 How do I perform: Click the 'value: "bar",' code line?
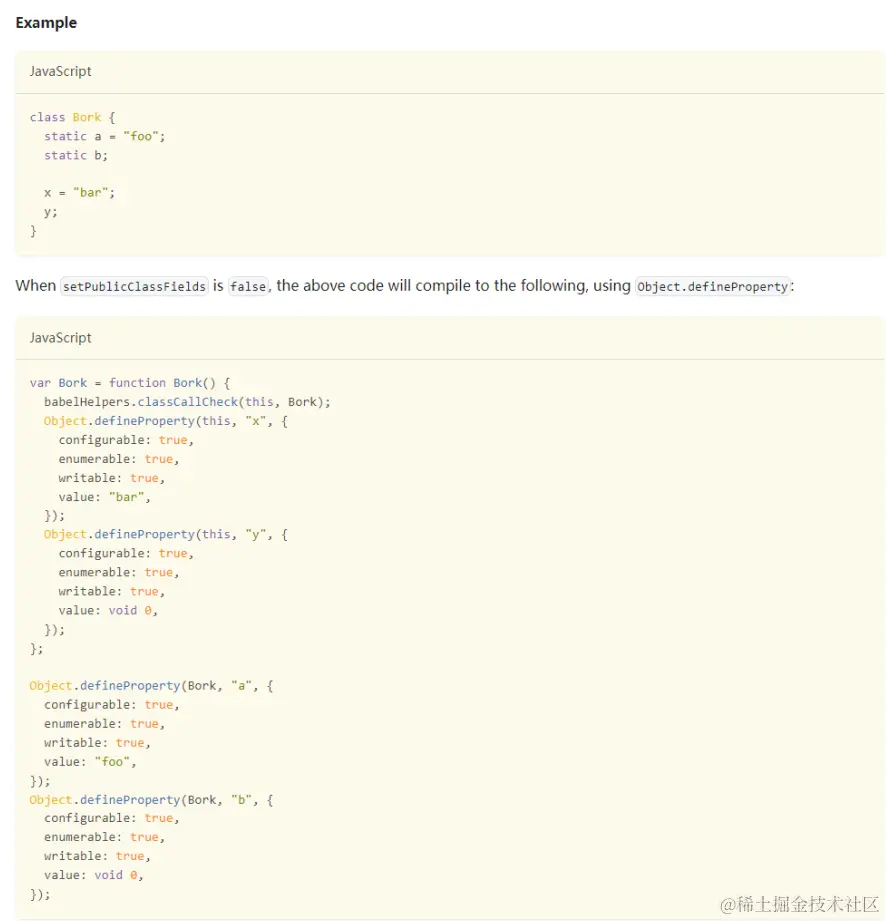click(x=105, y=497)
